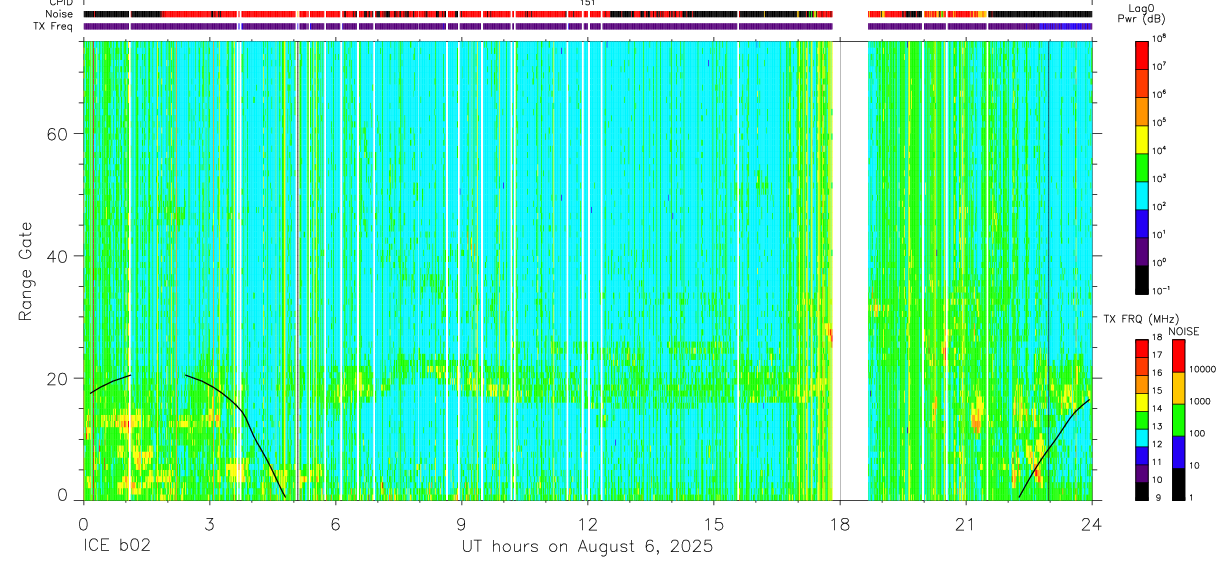
Task: Click the x-axis tick label "3"
Action: [x=209, y=525]
